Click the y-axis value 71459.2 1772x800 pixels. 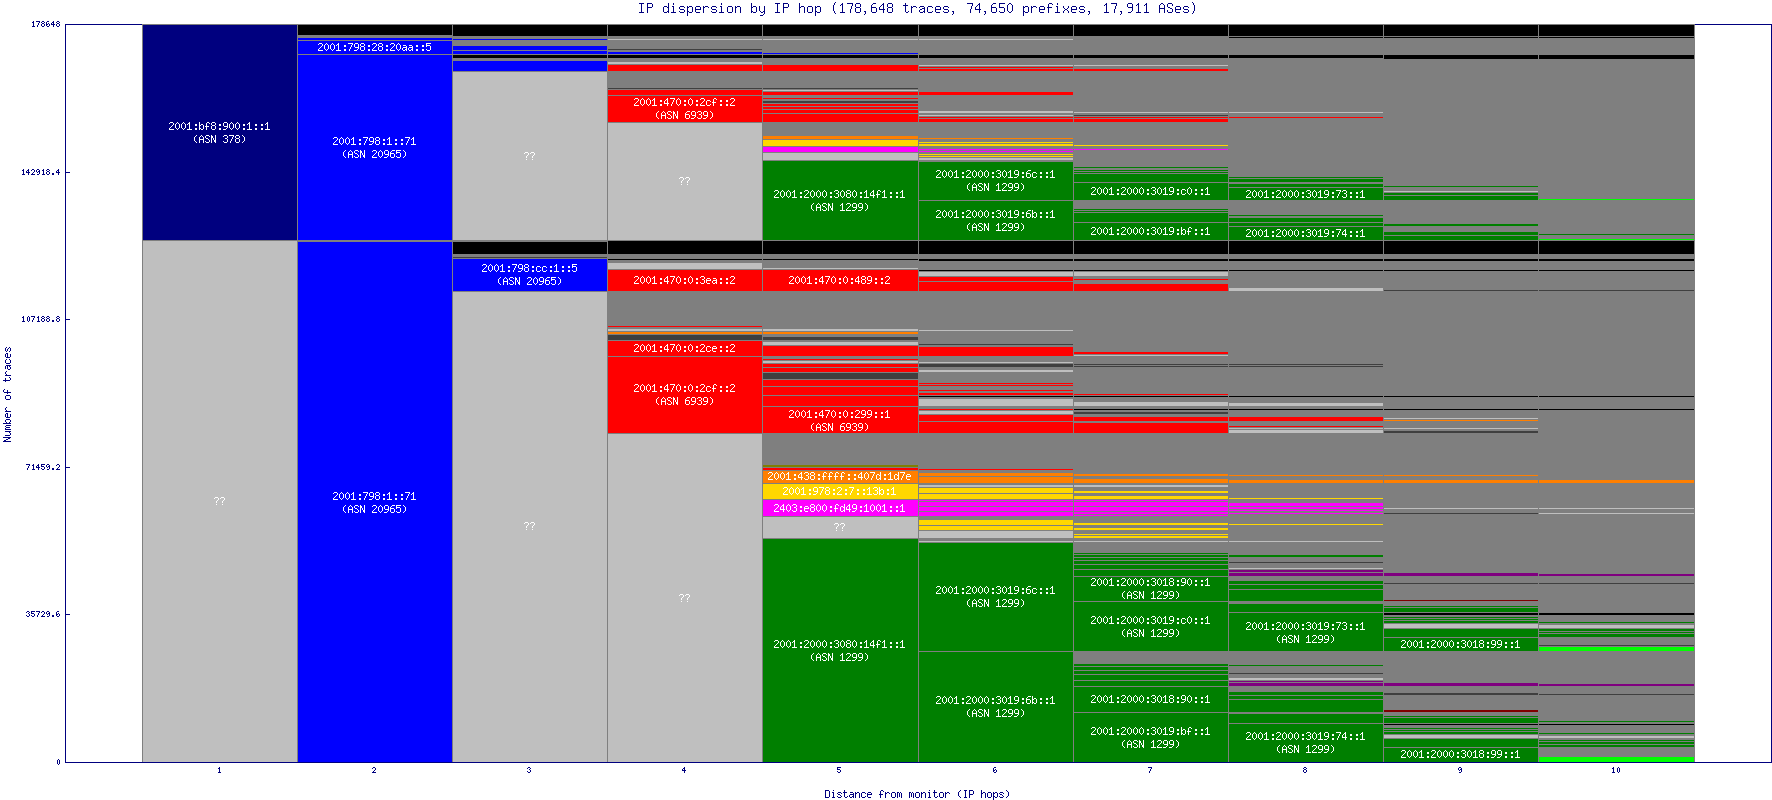43,467
